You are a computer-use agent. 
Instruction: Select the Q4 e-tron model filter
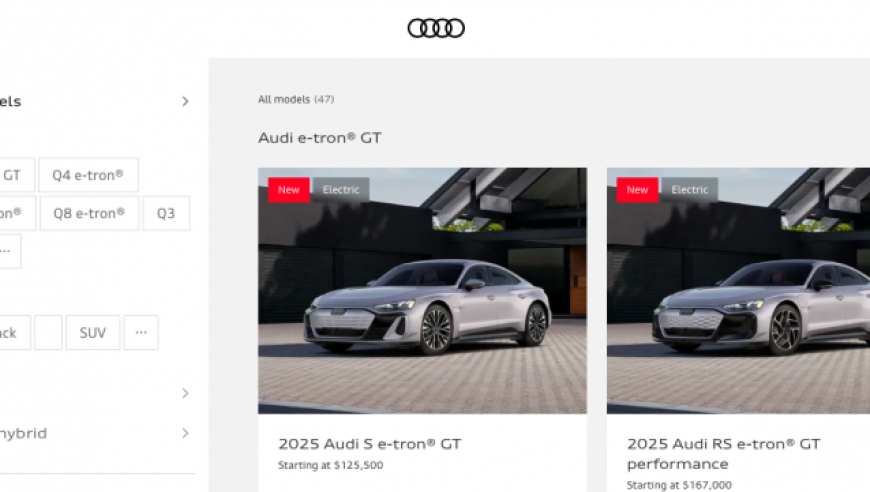coord(88,175)
